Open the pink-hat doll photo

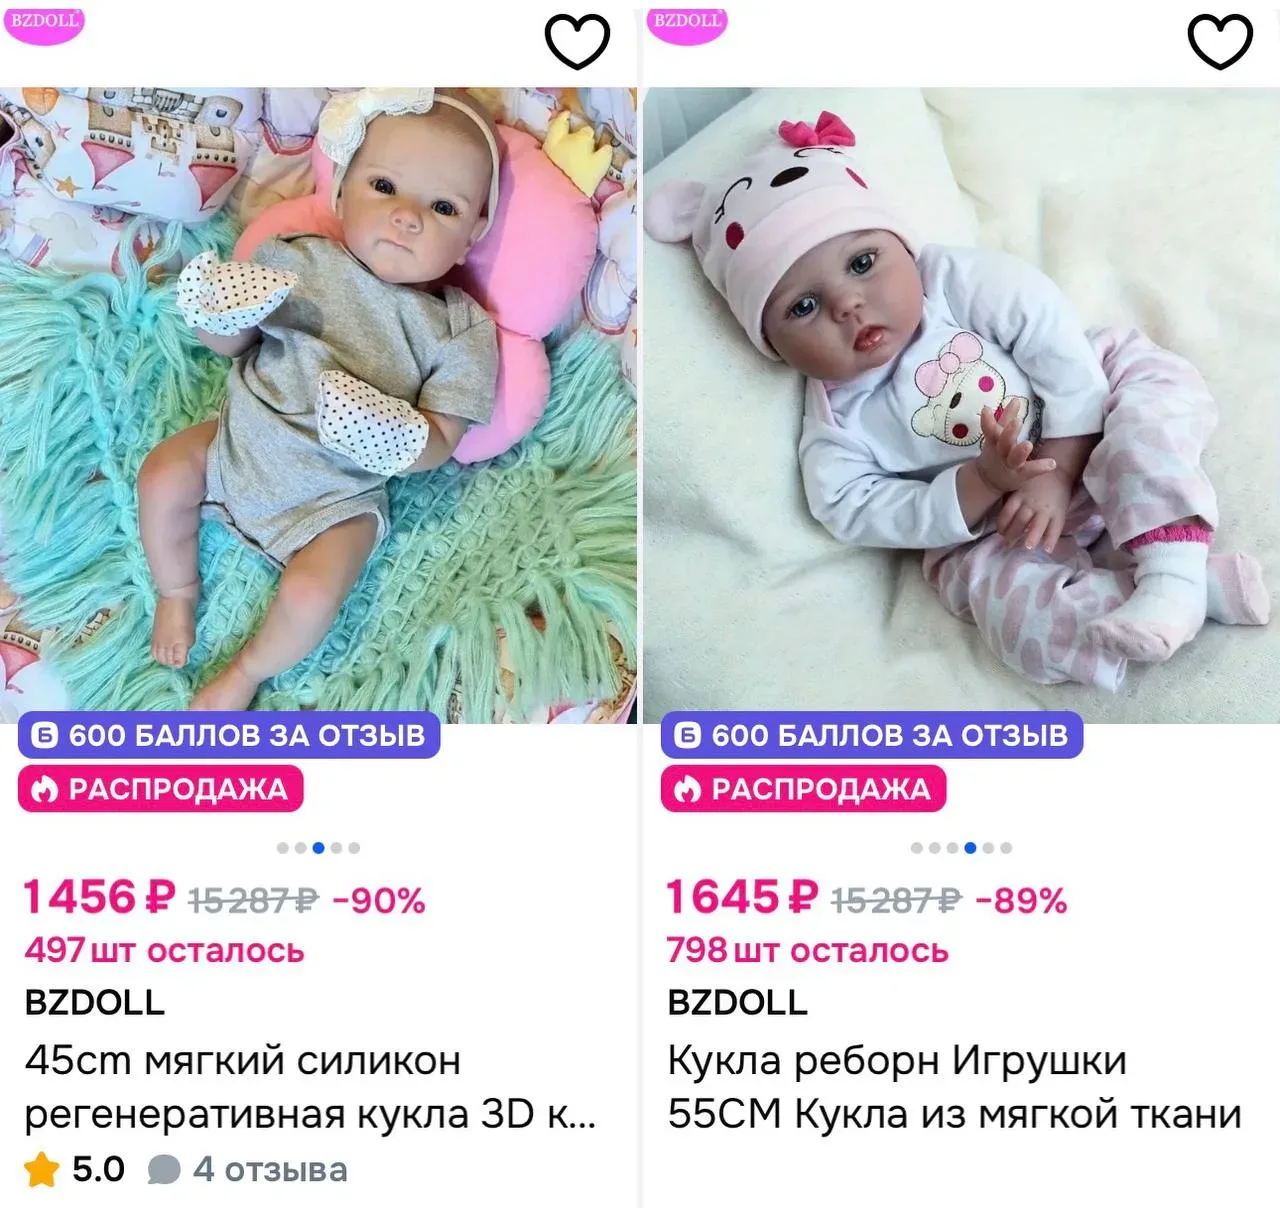tap(961, 405)
